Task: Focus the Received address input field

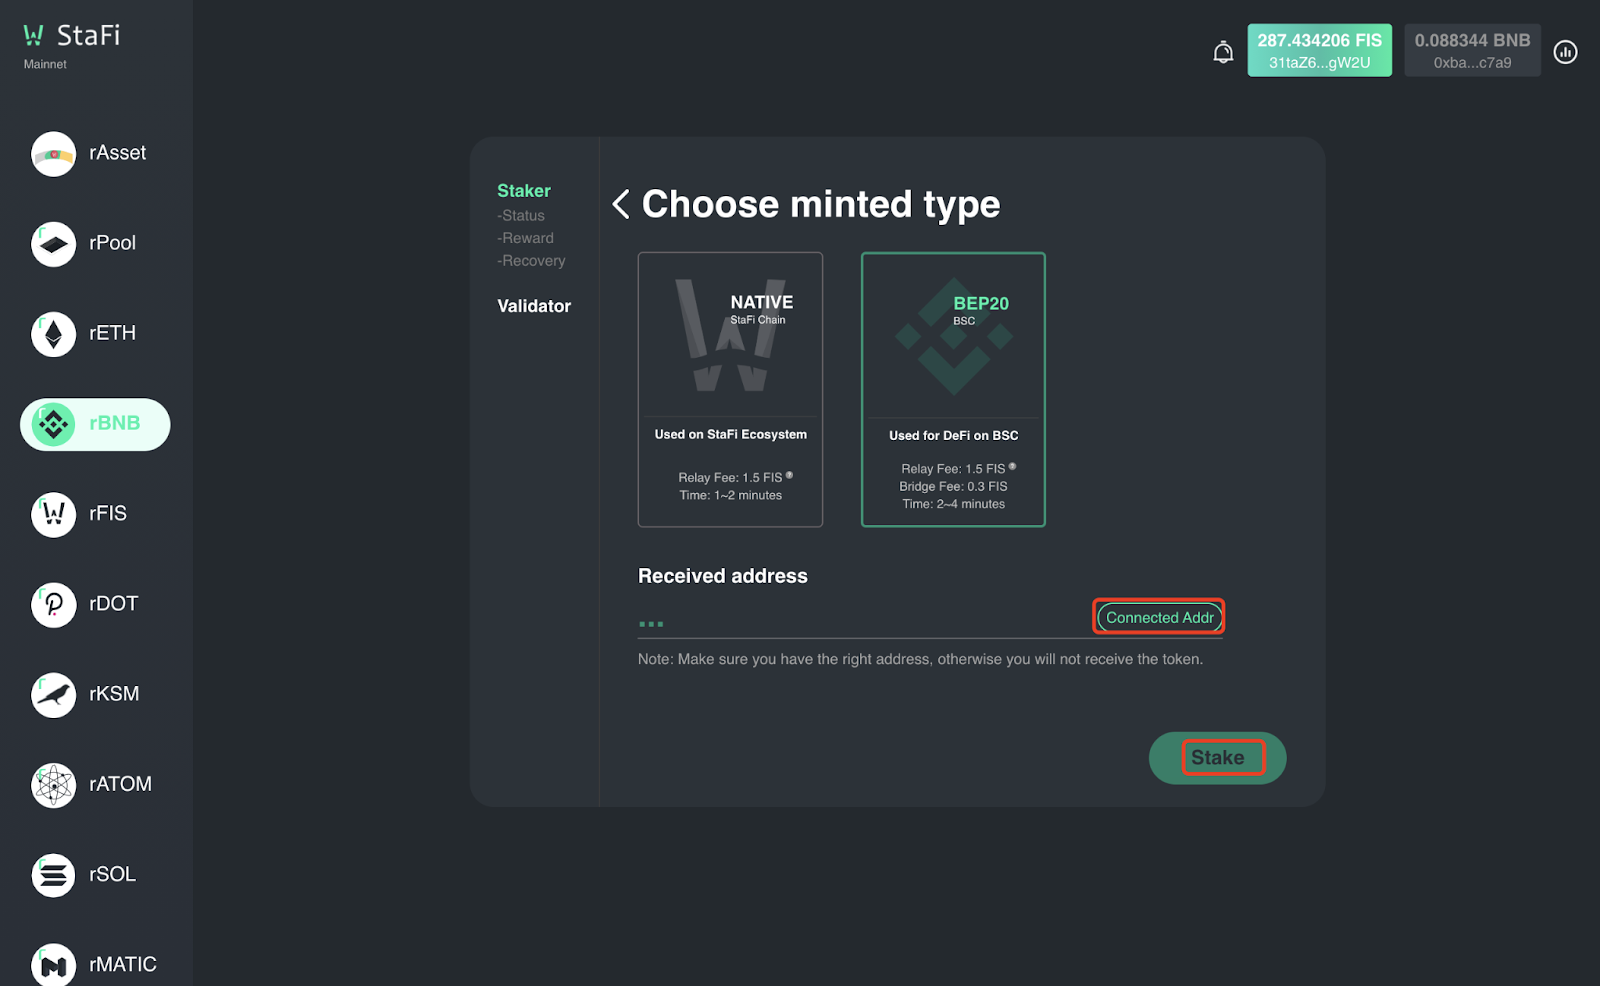Action: pos(865,622)
